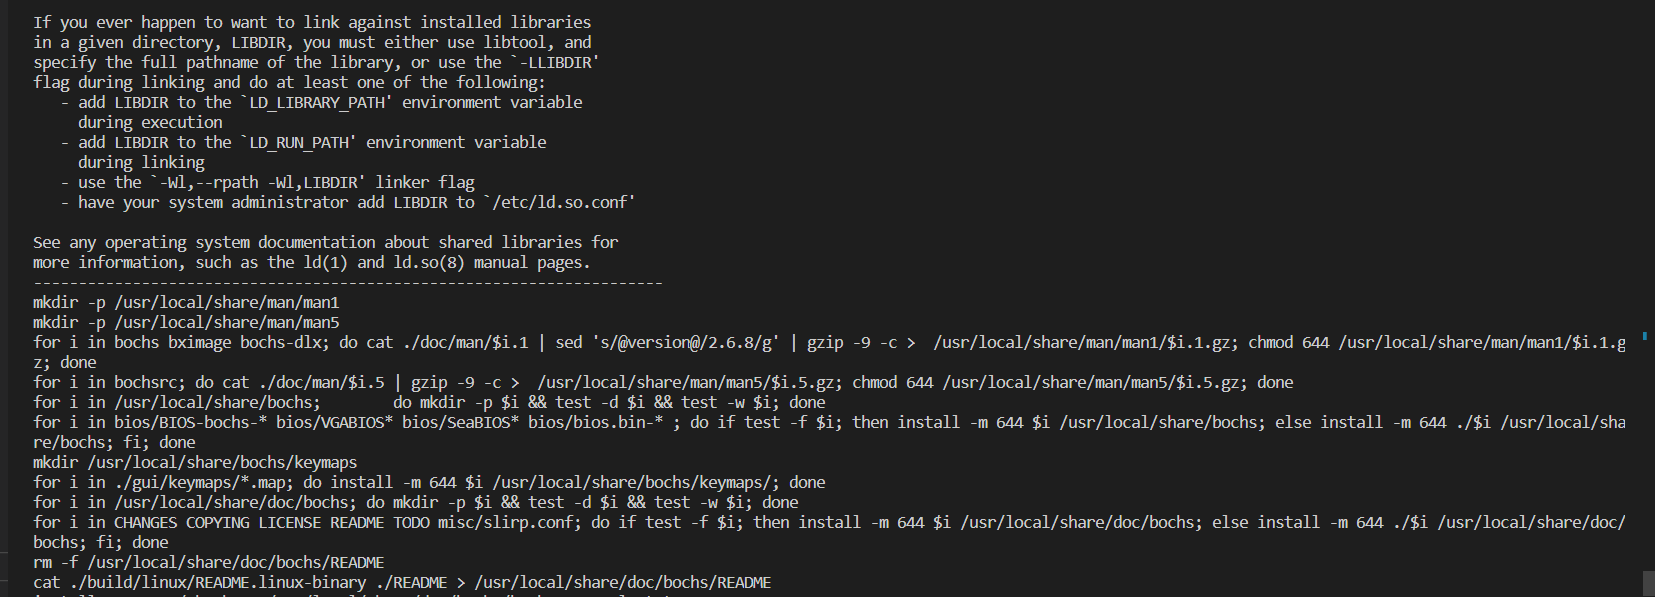Click the dashed separator line
Image resolution: width=1655 pixels, height=597 pixels.
(348, 282)
